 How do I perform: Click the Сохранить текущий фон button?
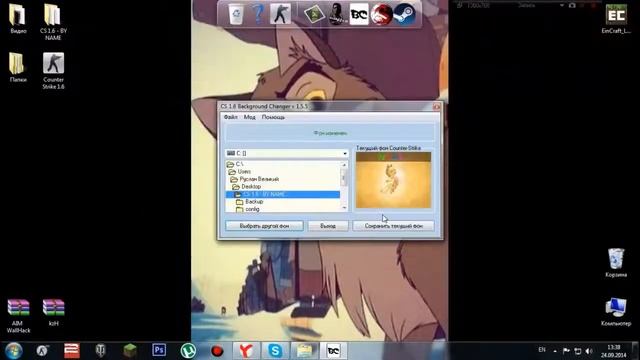click(x=393, y=226)
